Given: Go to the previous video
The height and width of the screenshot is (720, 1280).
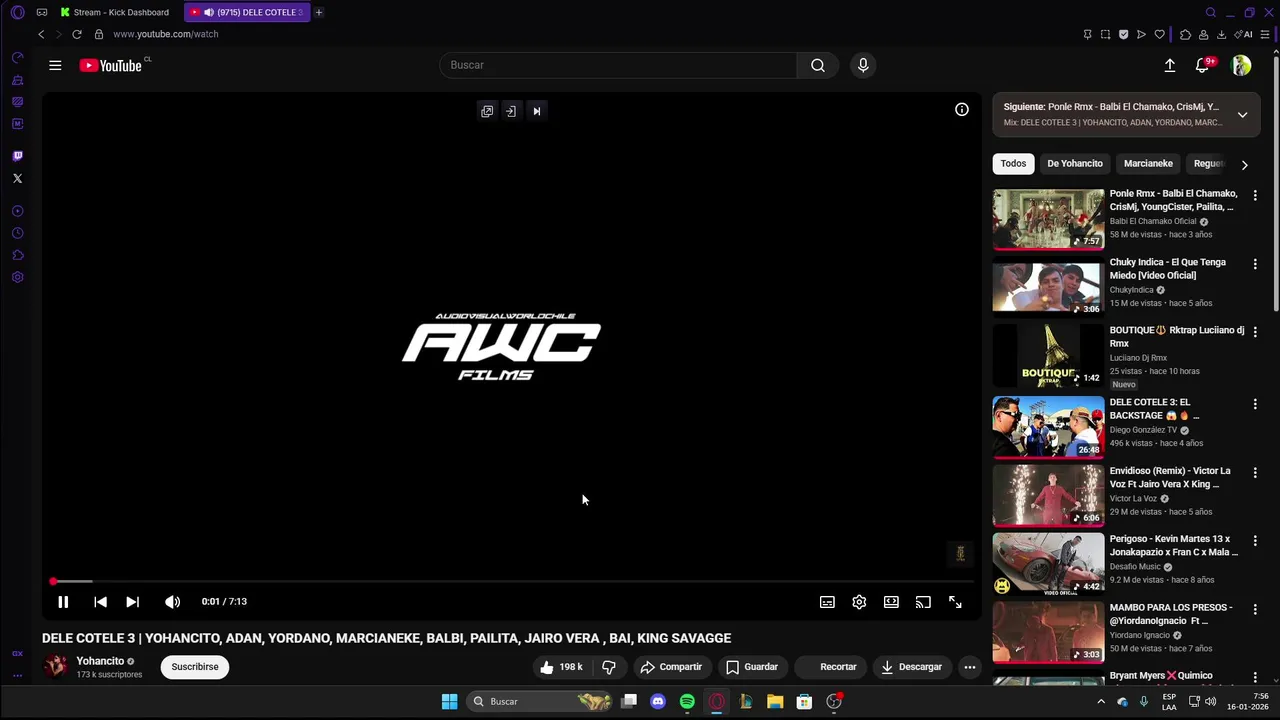Looking at the screenshot, I should pos(100,602).
